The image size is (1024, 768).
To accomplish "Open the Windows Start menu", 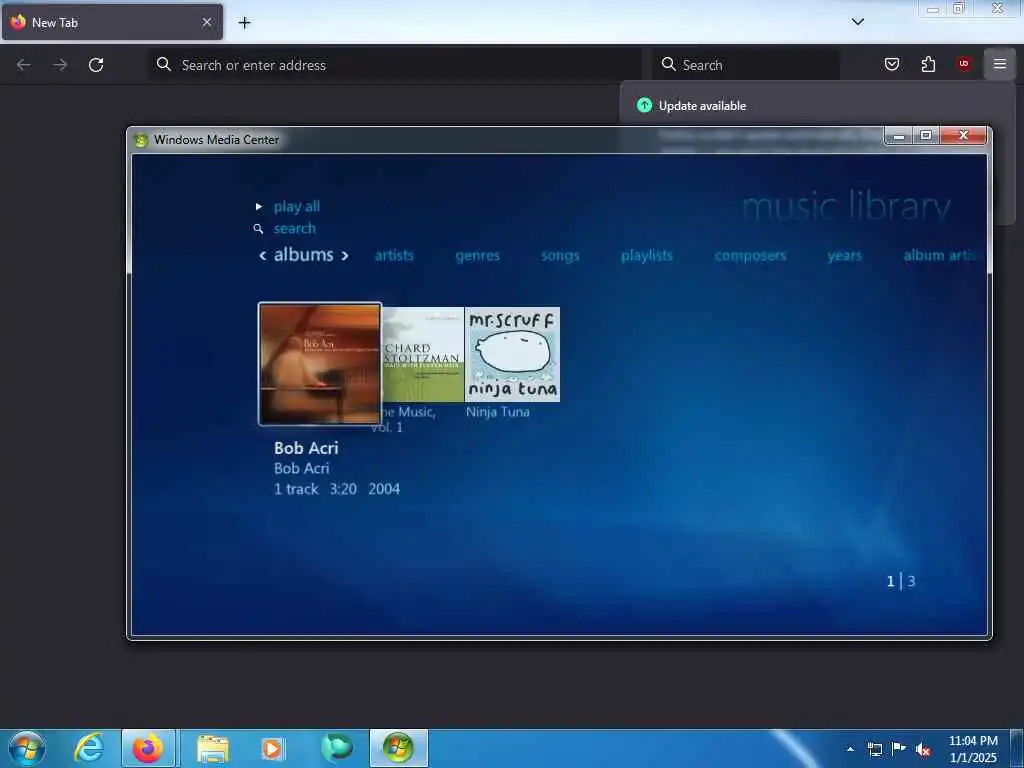I will point(27,748).
